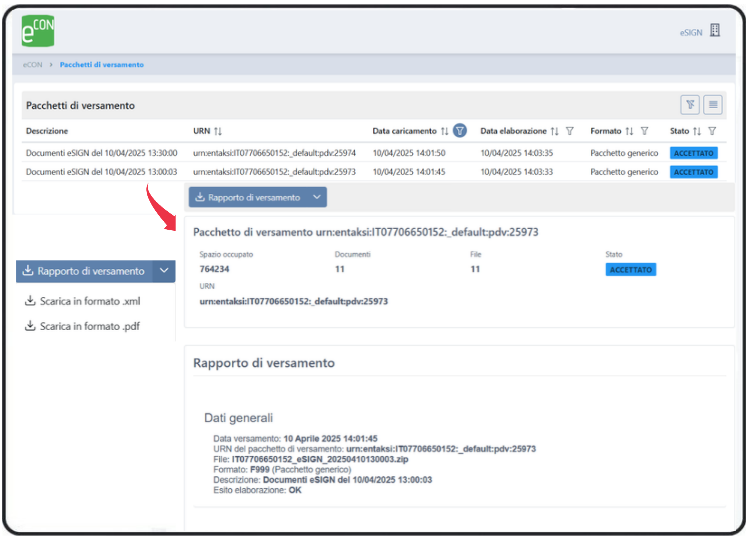Open active filter on Data caricamento
This screenshot has height=540, width=748.
(x=460, y=131)
